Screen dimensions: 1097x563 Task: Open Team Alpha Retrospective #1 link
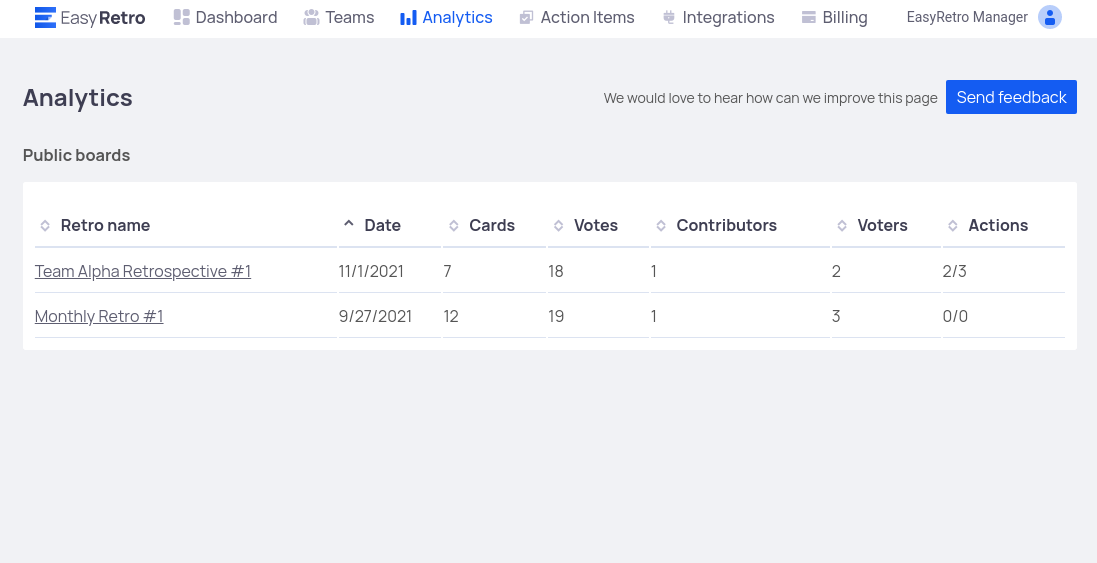[143, 271]
